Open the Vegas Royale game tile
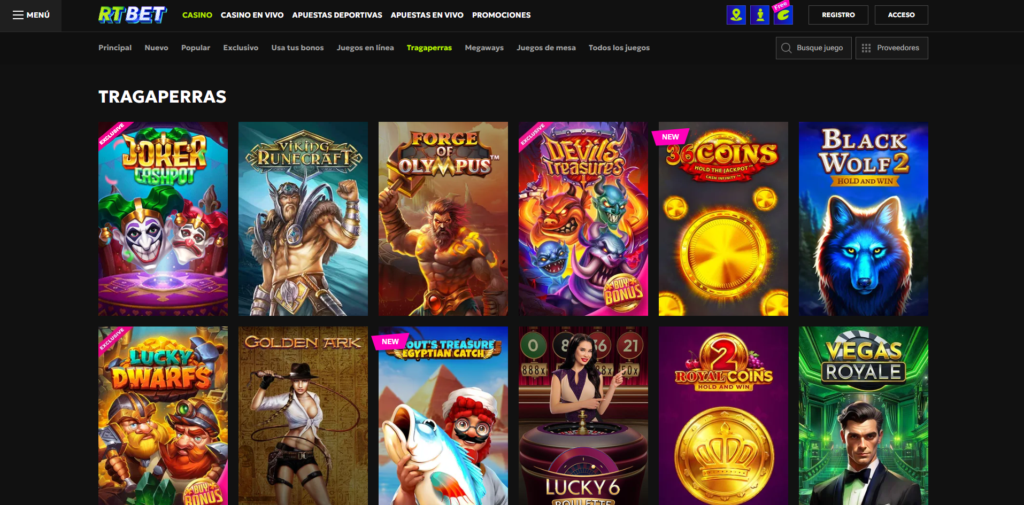 [863, 415]
